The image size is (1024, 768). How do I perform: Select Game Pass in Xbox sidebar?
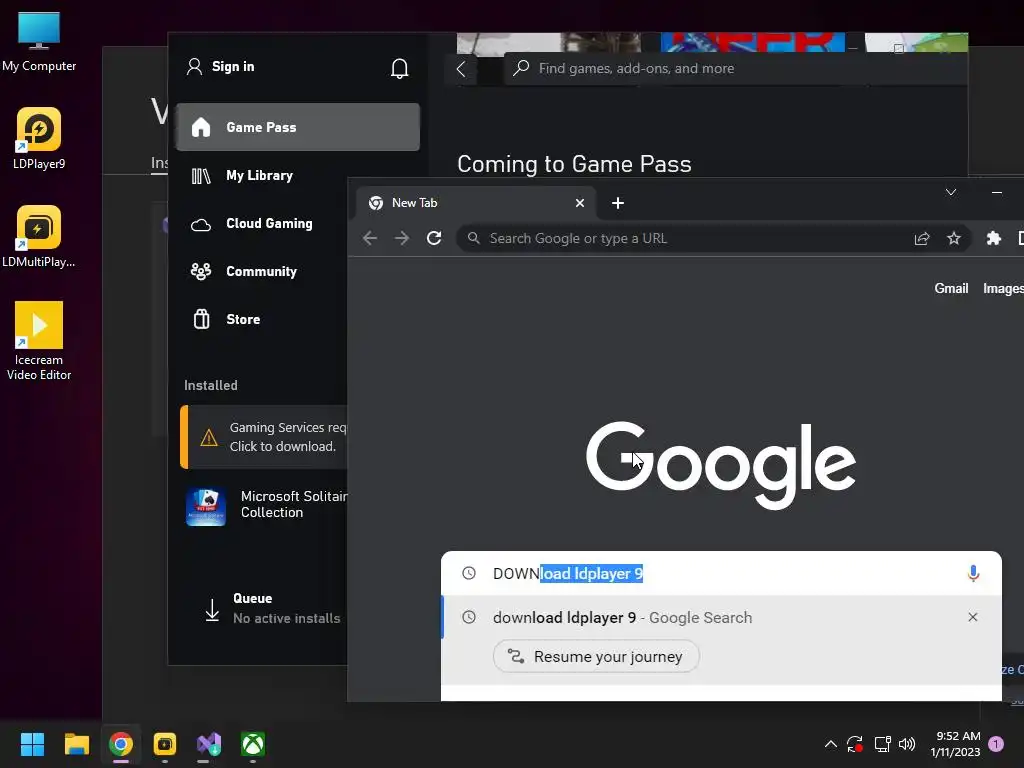pyautogui.click(x=298, y=127)
